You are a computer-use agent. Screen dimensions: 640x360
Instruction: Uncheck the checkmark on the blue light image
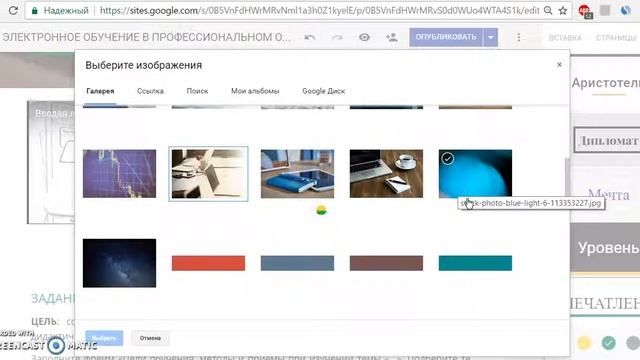[x=448, y=158]
